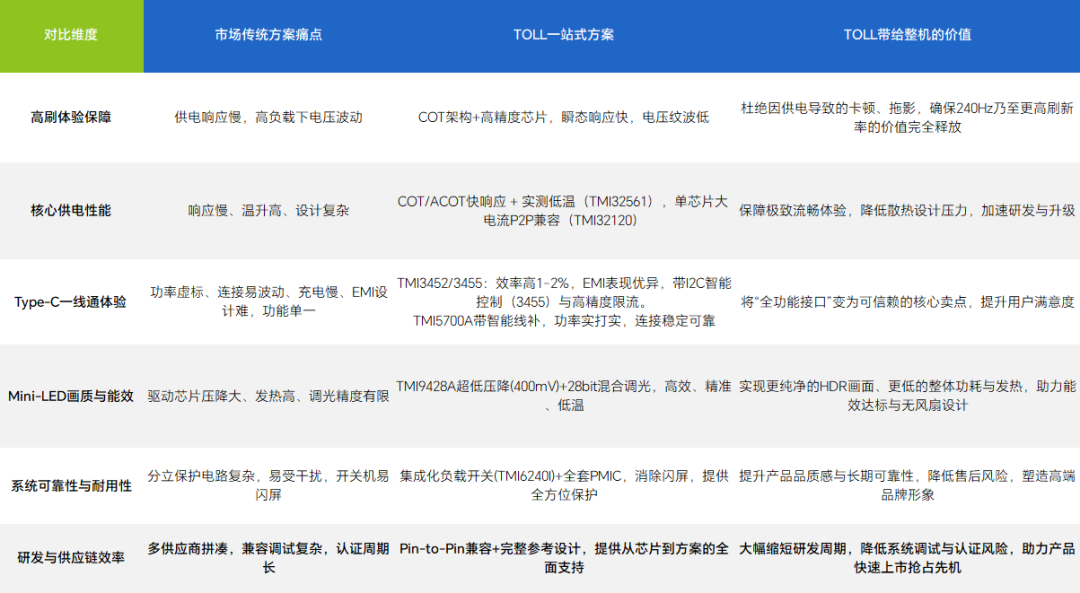Select cell starting with 功率虚标、连接易波动
This screenshot has width=1080, height=593.
268,302
